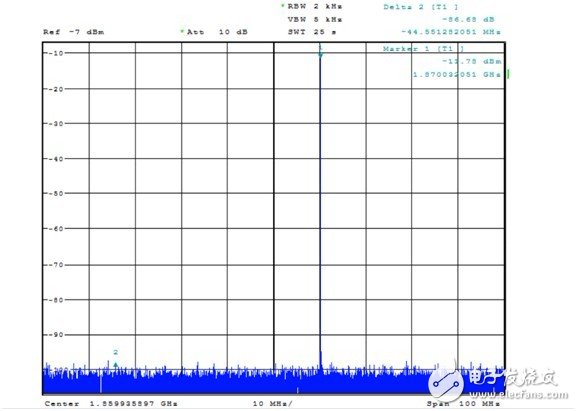Select the -86.68 dB delta value
Image resolution: width=576 pixels, height=411 pixels.
coord(468,19)
